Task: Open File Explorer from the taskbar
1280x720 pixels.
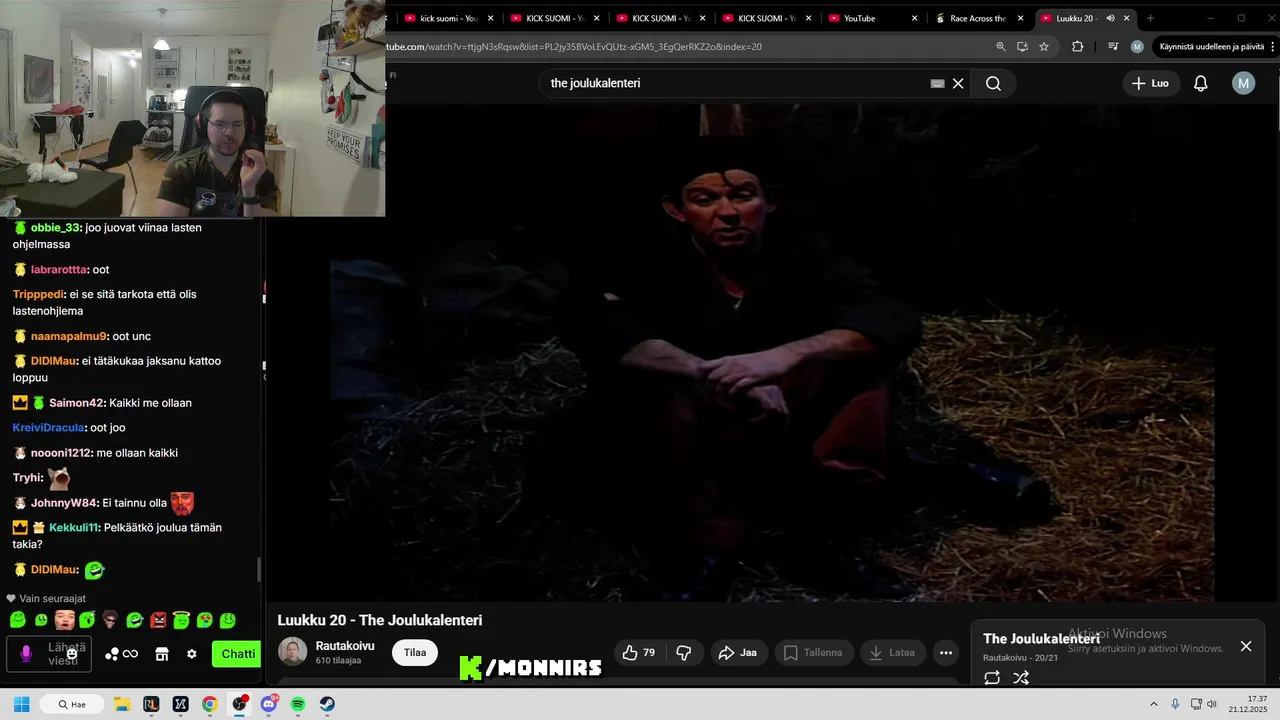Action: [121, 704]
